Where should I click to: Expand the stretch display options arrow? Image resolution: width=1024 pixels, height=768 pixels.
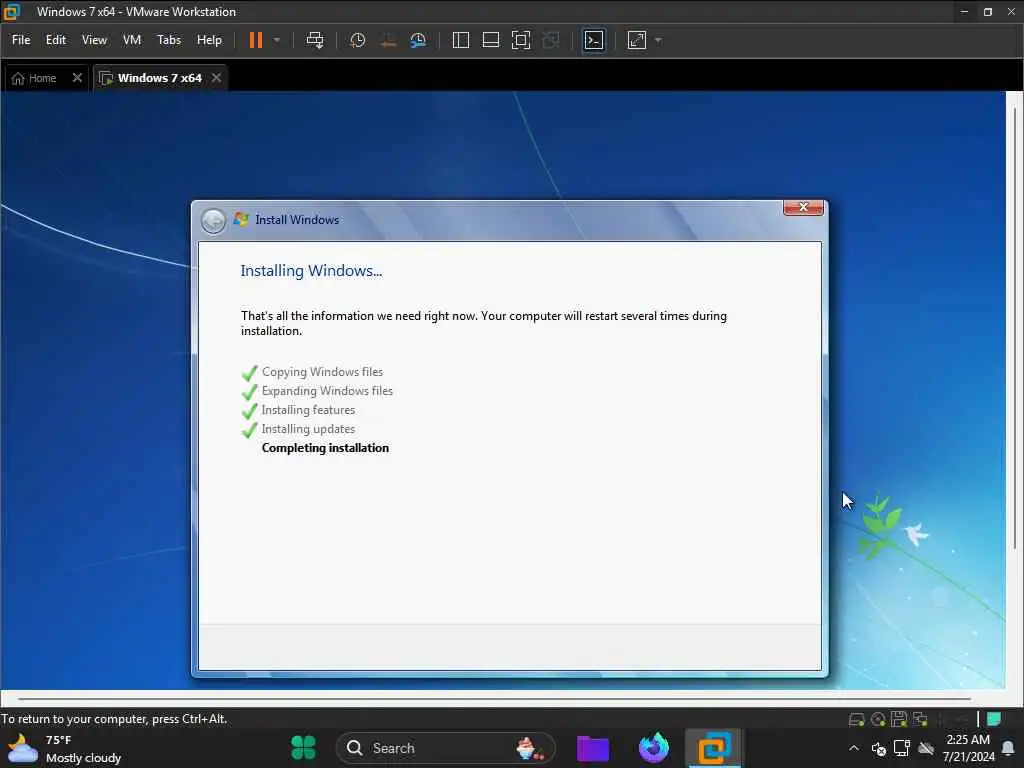(x=658, y=40)
